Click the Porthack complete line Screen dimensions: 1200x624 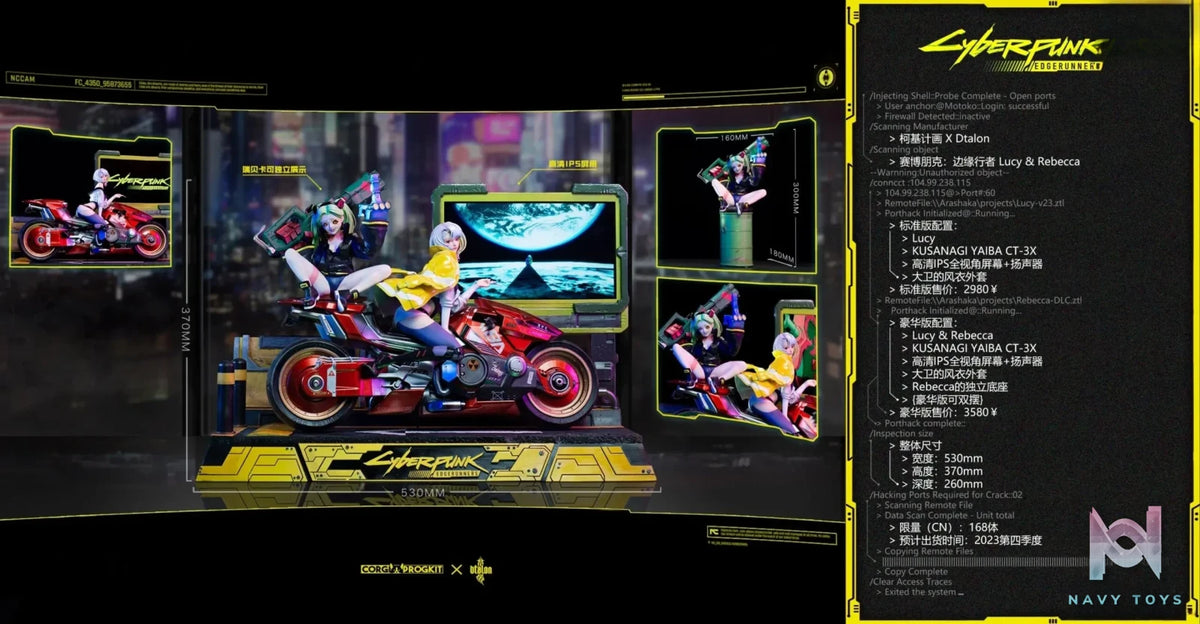click(x=921, y=423)
